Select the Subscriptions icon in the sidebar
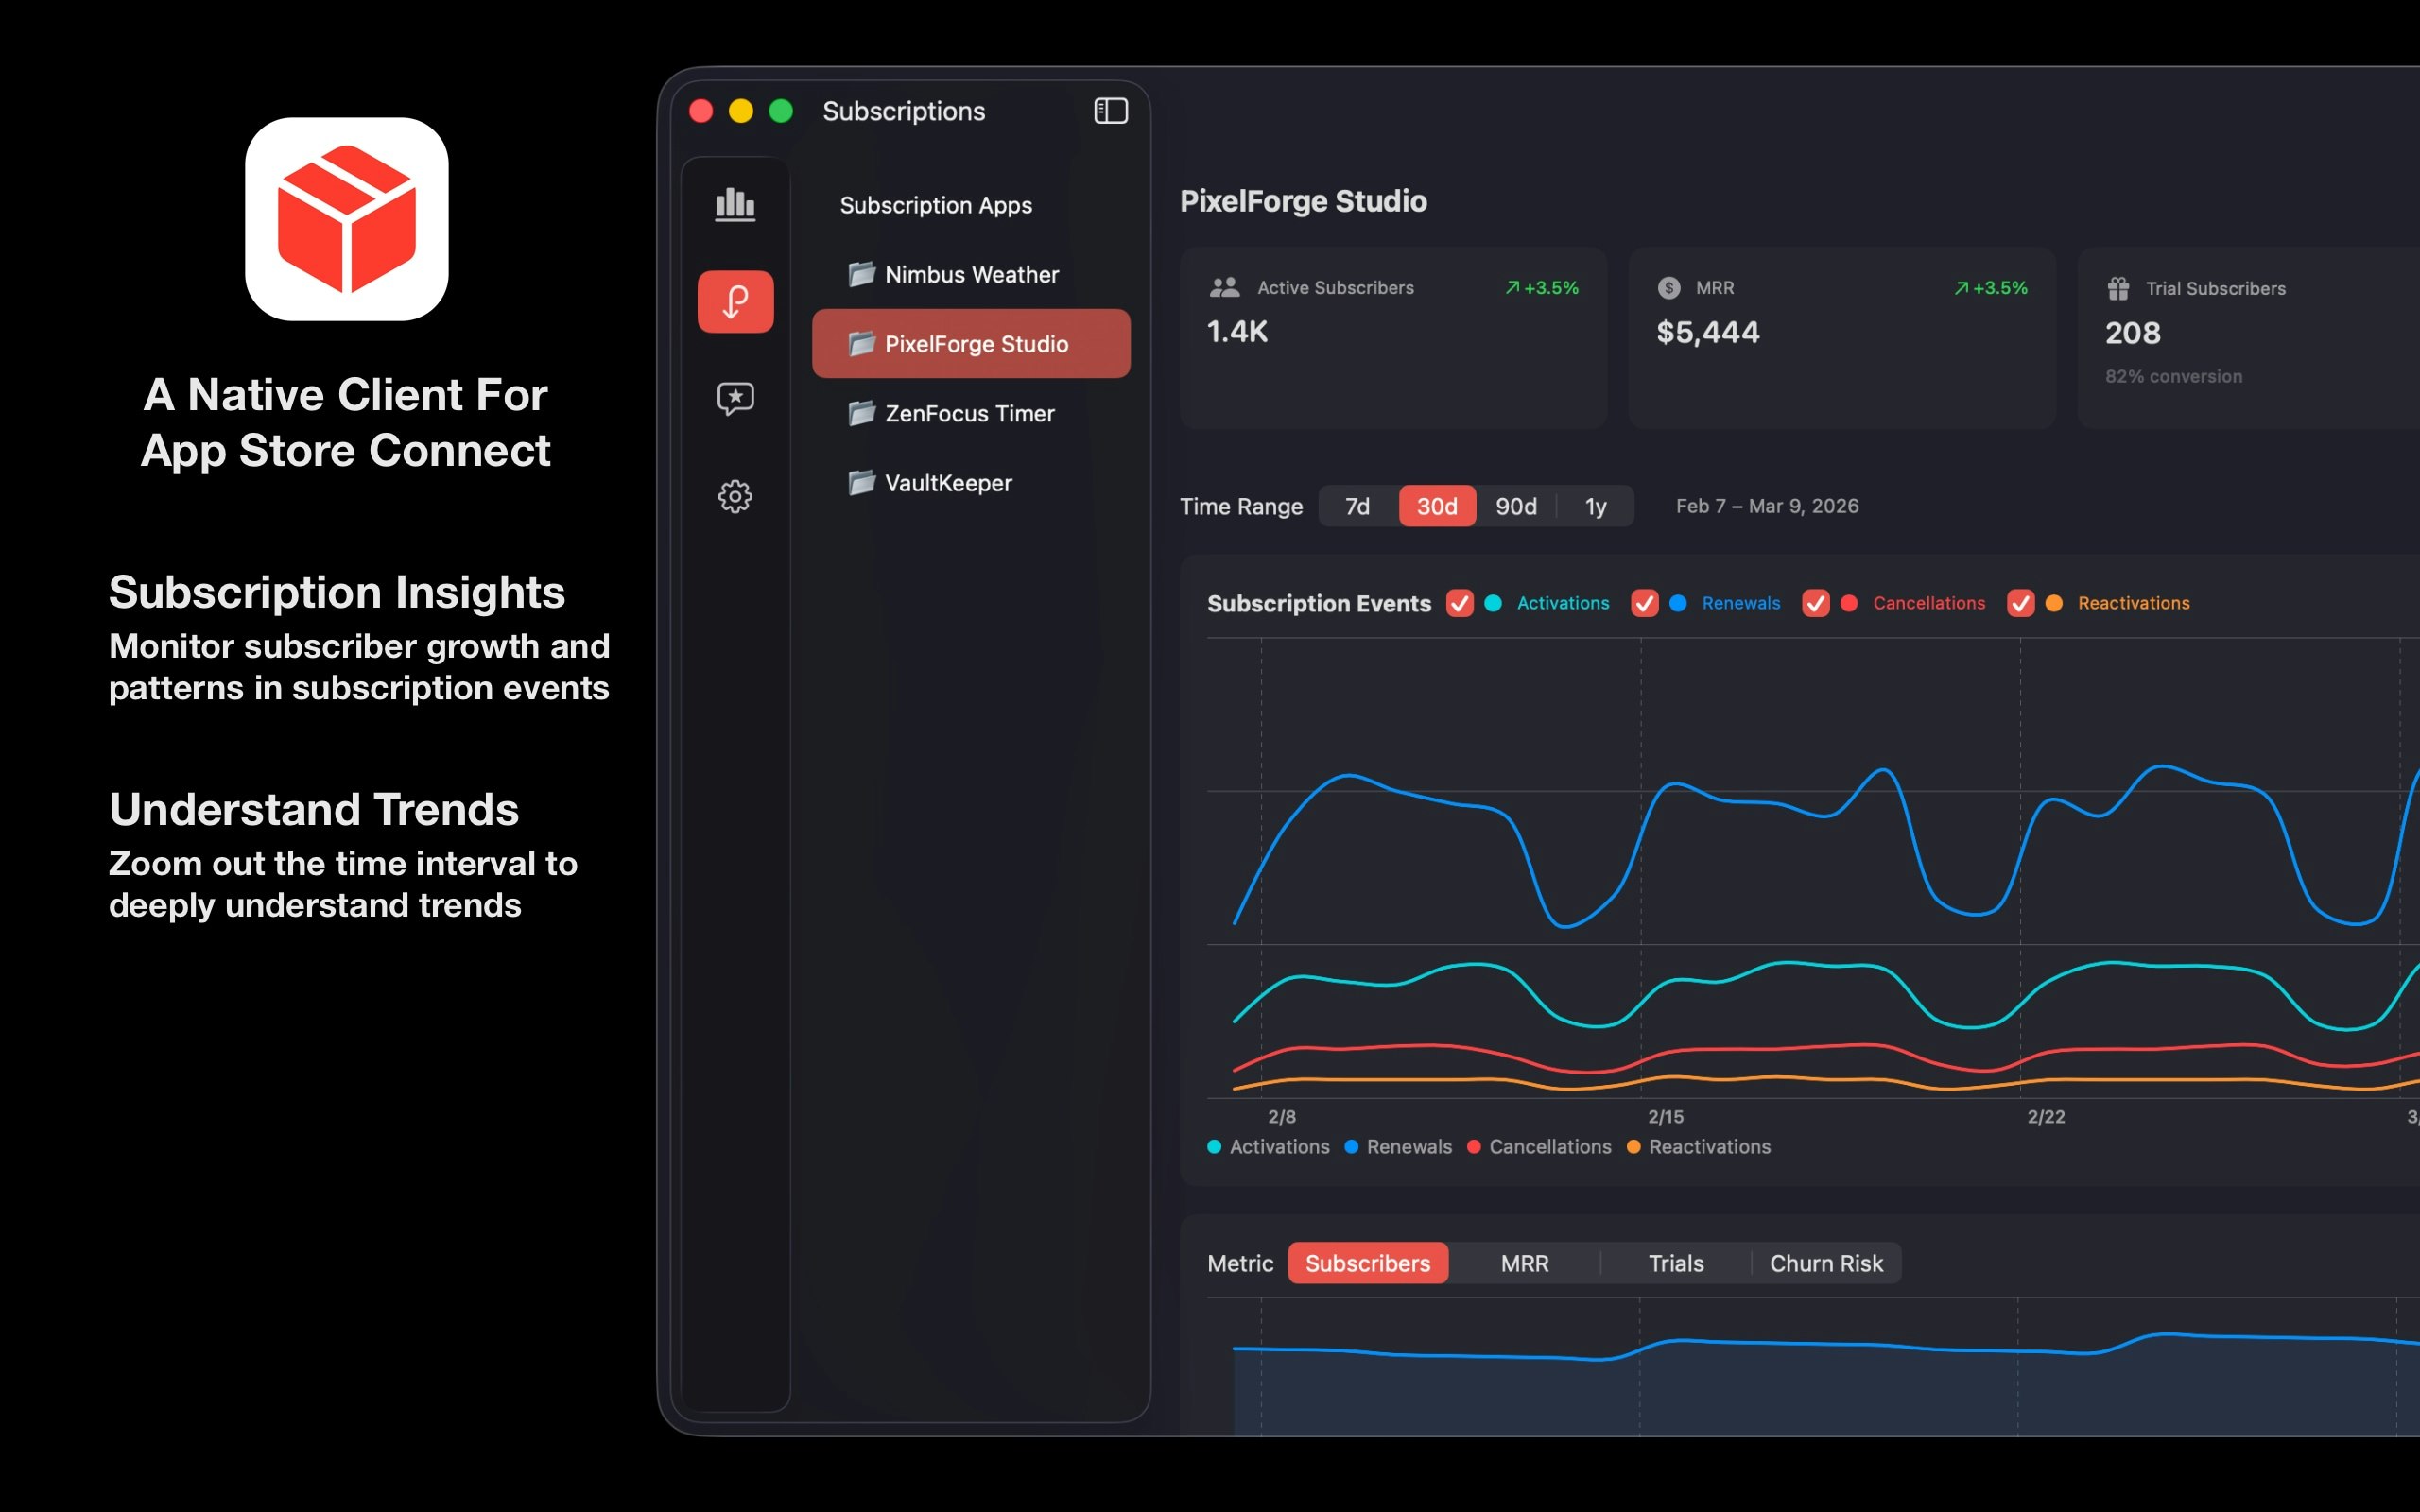 735,300
